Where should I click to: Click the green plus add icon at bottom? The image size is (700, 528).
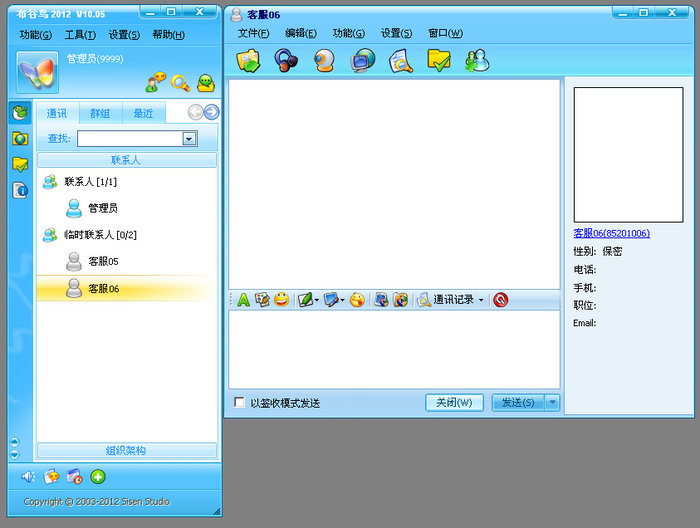[98, 477]
